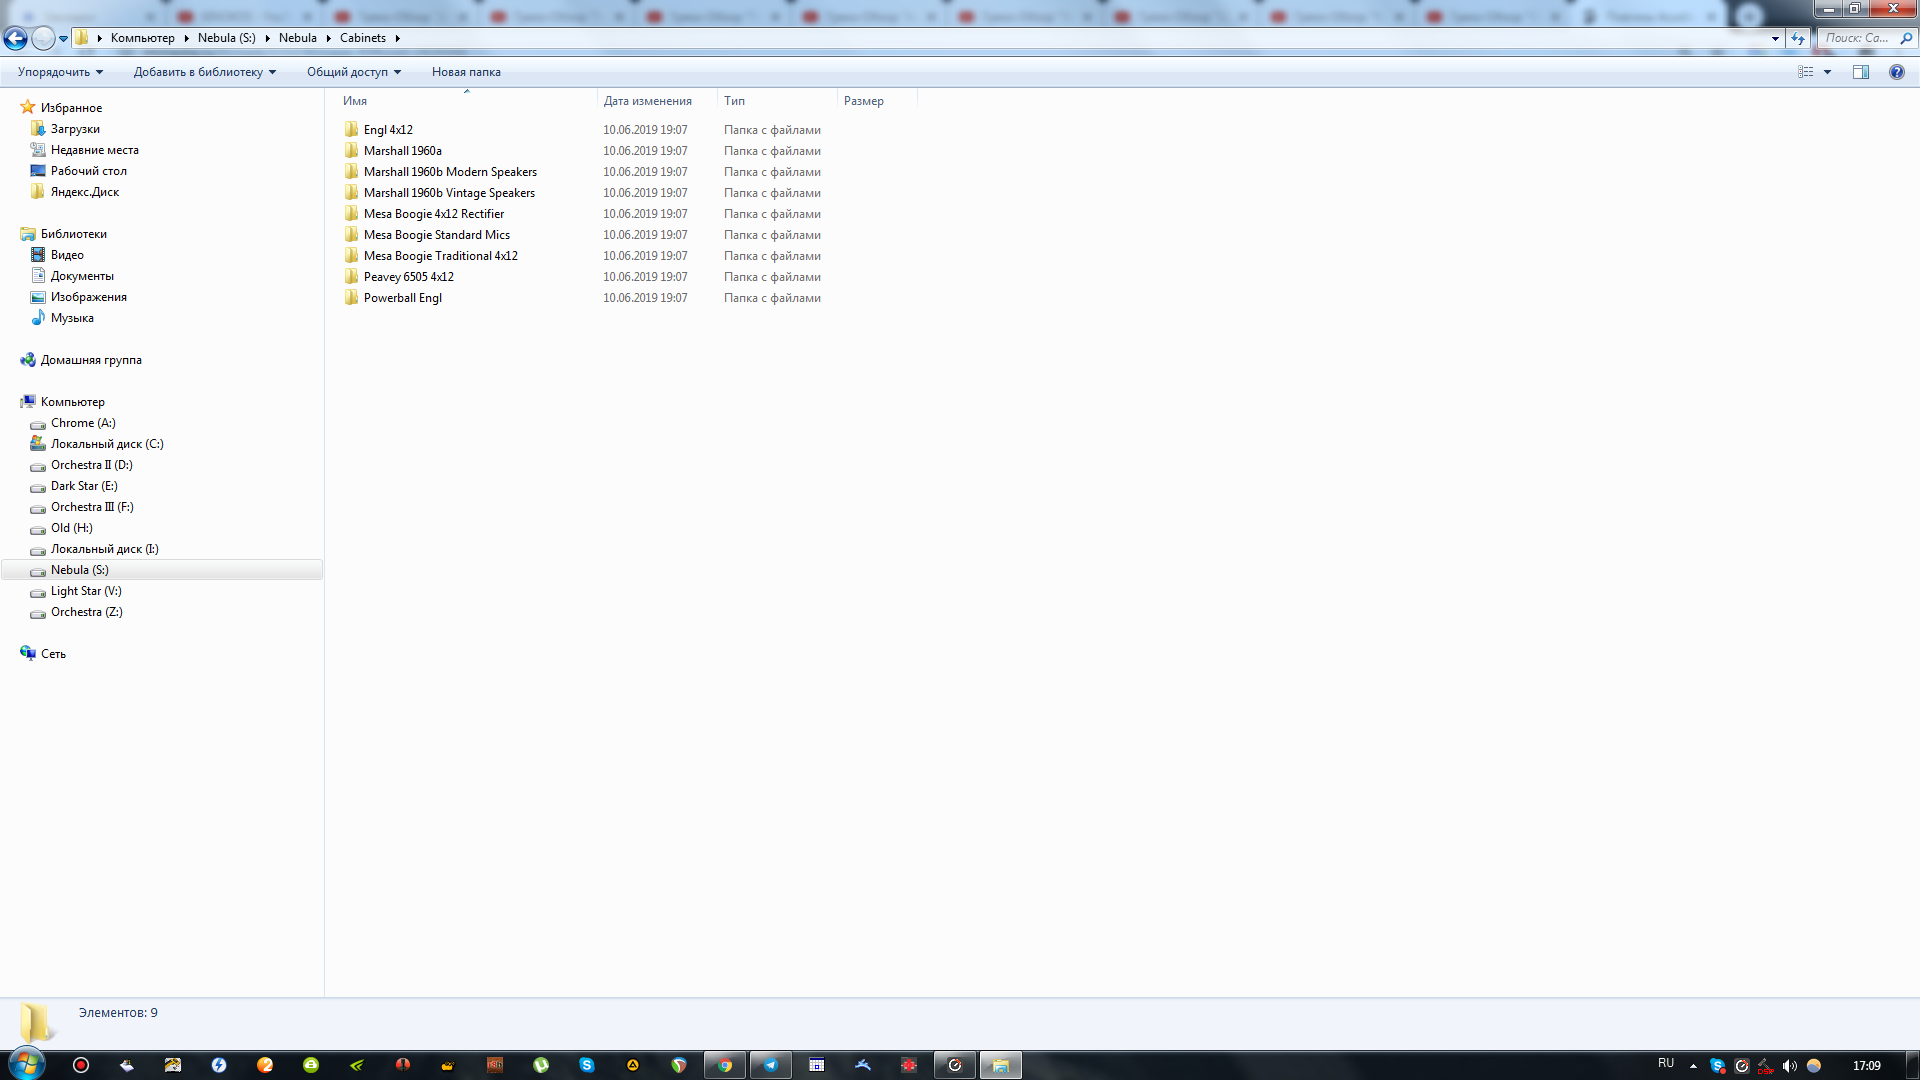
Task: Open the recent locations history dropdown
Action: tap(63, 39)
